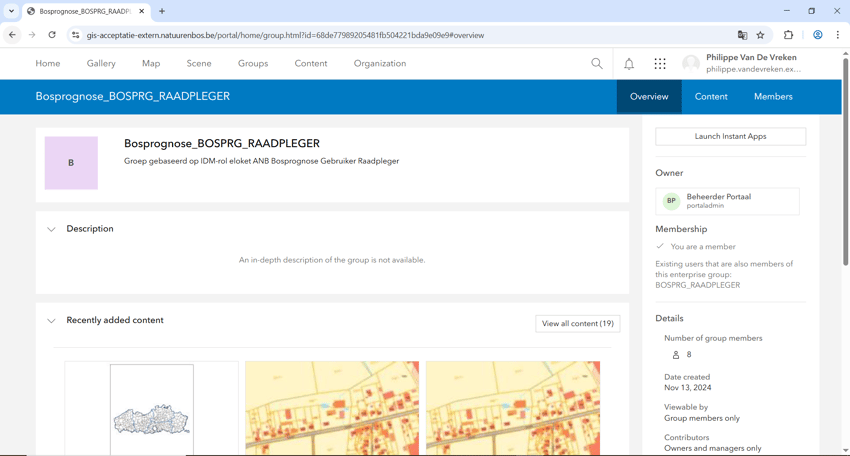Click the 'You are a member' text

[x=703, y=247]
